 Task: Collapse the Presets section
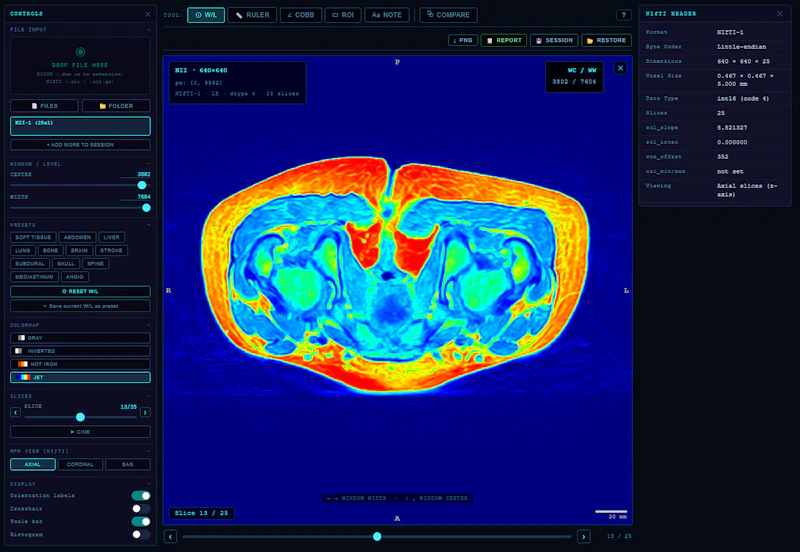point(149,224)
